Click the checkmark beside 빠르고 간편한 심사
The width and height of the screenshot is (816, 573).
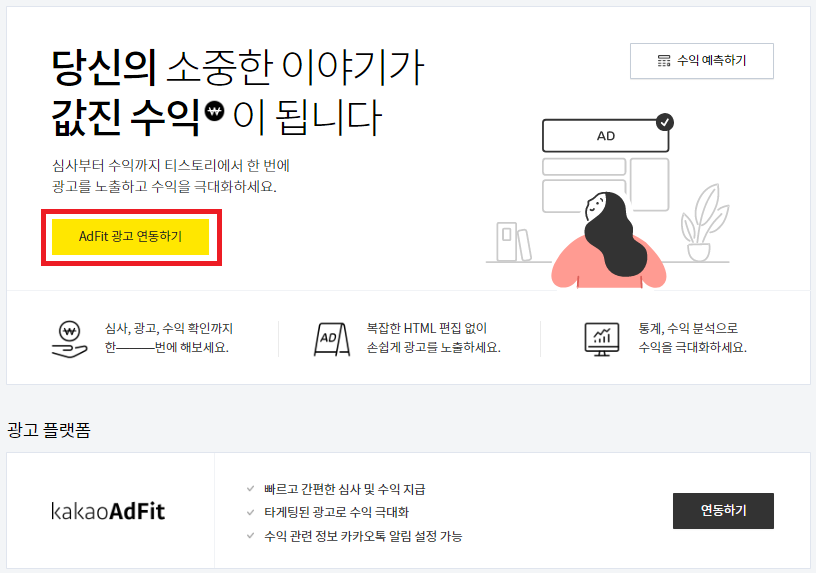pyautogui.click(x=250, y=489)
